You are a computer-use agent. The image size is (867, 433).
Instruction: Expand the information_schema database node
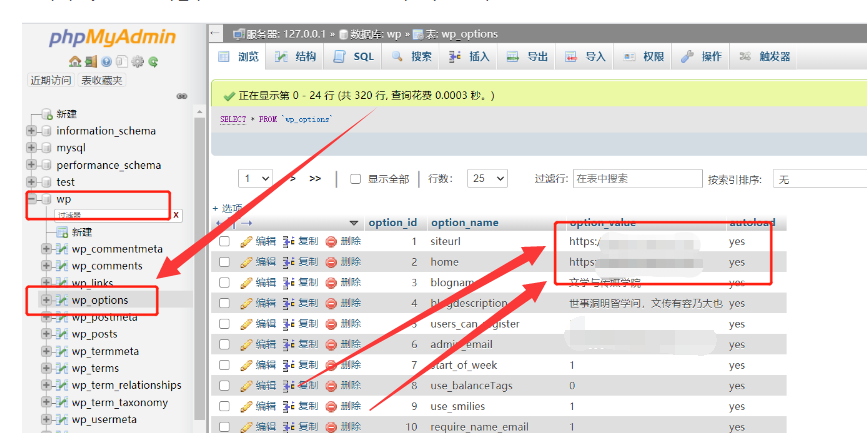pos(32,131)
